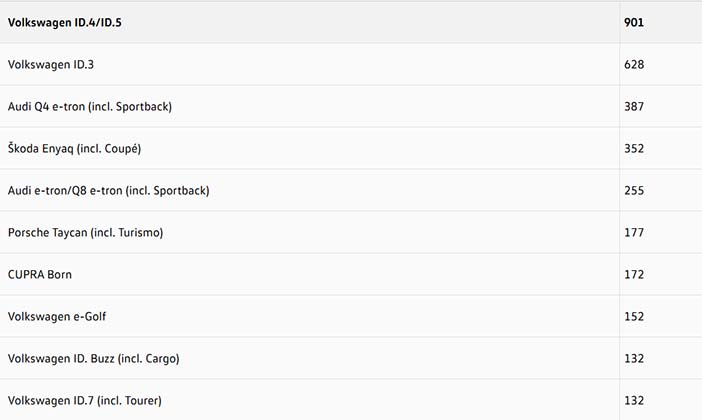Select the 152 figure
702x420 pixels.
pyautogui.click(x=633, y=316)
